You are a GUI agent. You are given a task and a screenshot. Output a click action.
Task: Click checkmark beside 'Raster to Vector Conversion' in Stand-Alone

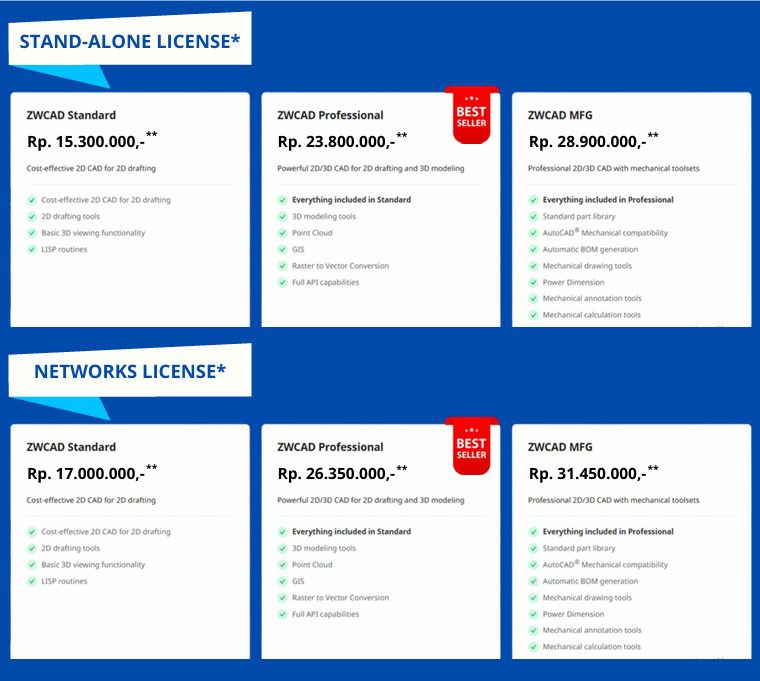283,266
